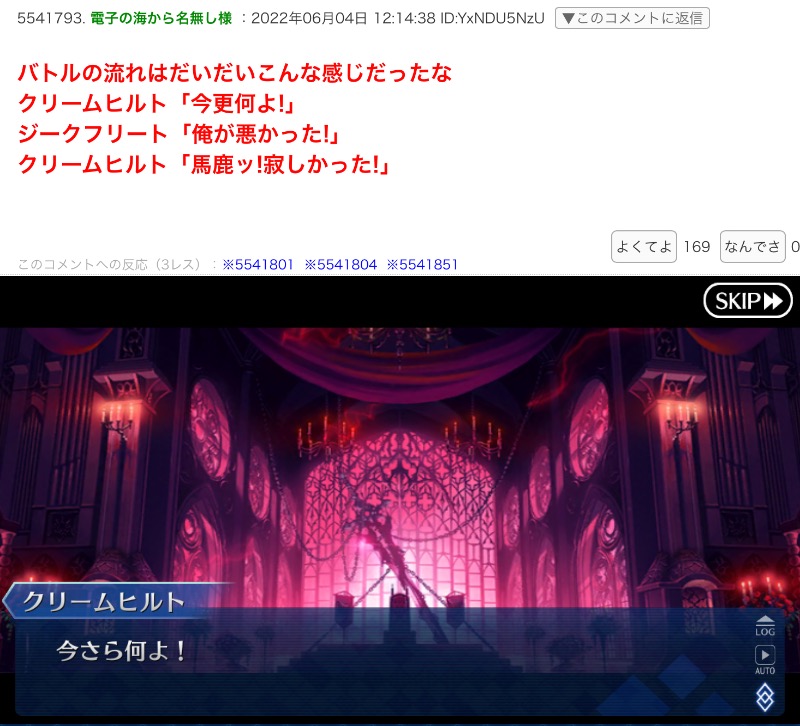
Task: Click the なんでさ vote button
Action: pos(752,246)
